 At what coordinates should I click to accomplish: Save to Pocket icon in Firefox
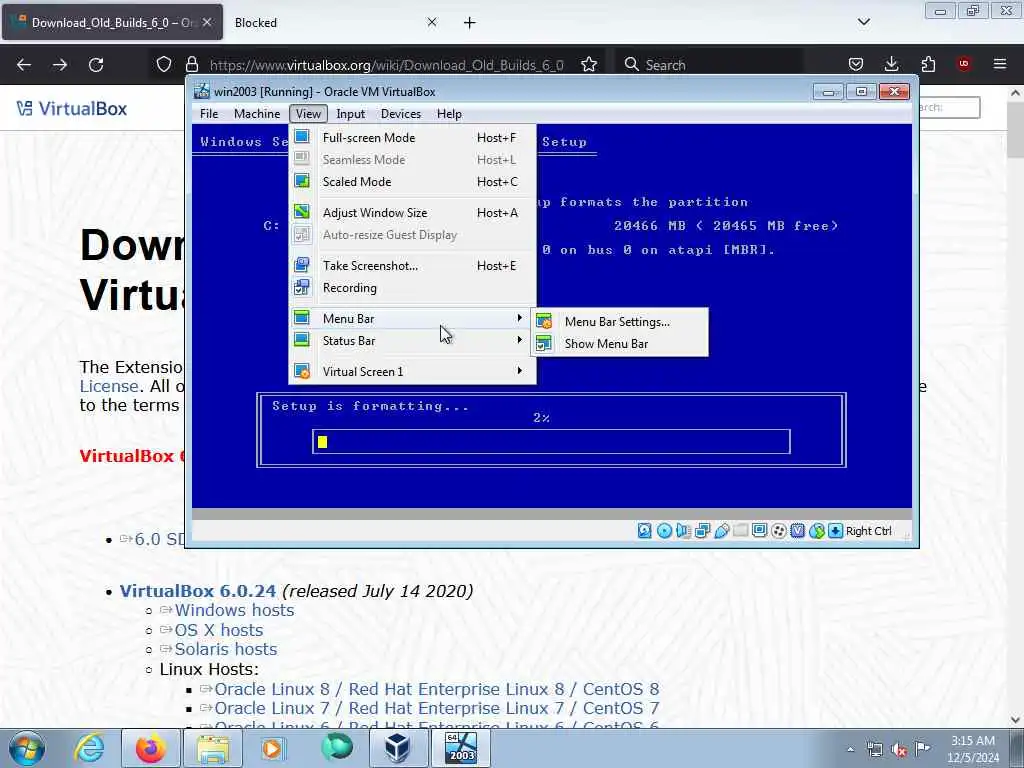coord(856,64)
